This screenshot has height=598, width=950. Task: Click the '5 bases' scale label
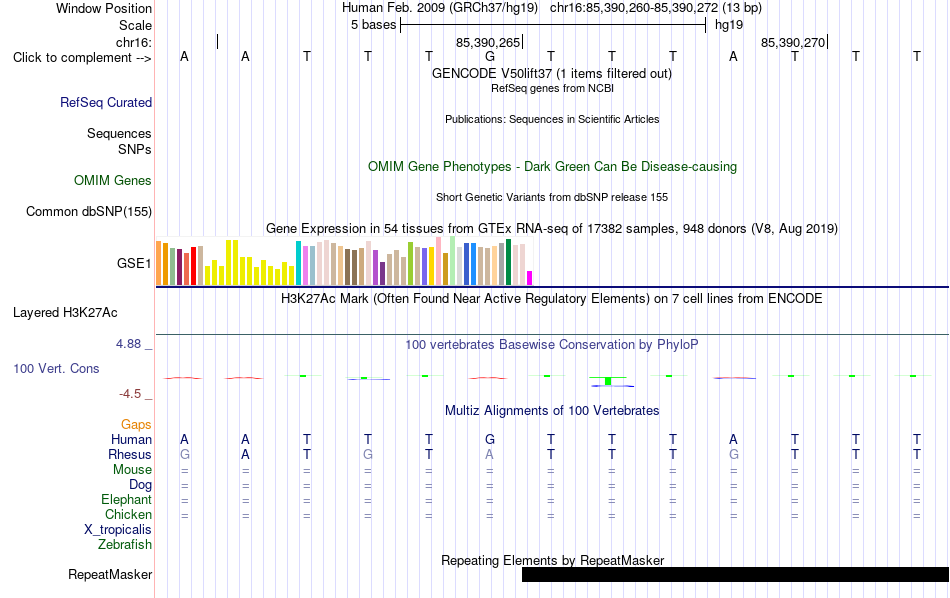pyautogui.click(x=374, y=25)
